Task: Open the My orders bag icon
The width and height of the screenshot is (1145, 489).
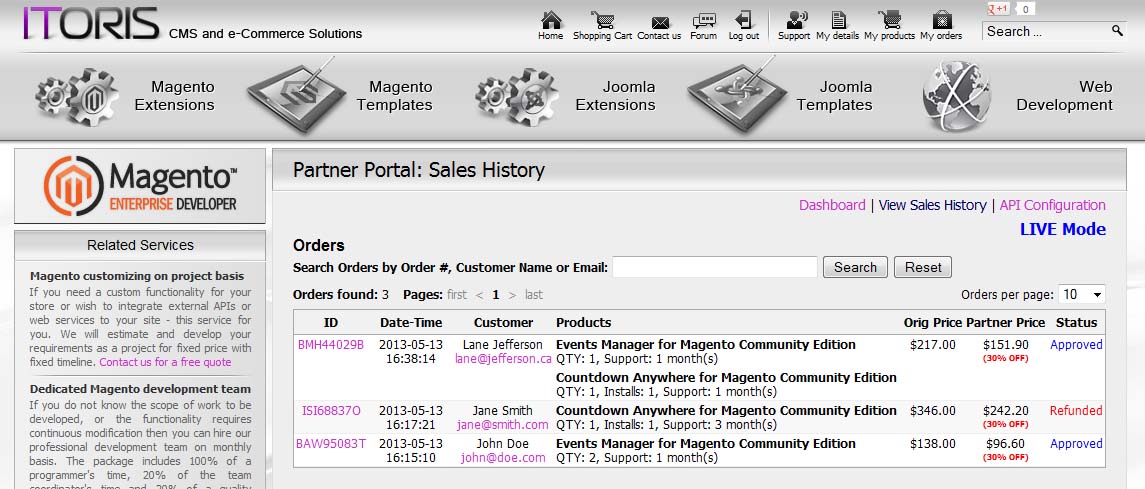Action: (941, 20)
